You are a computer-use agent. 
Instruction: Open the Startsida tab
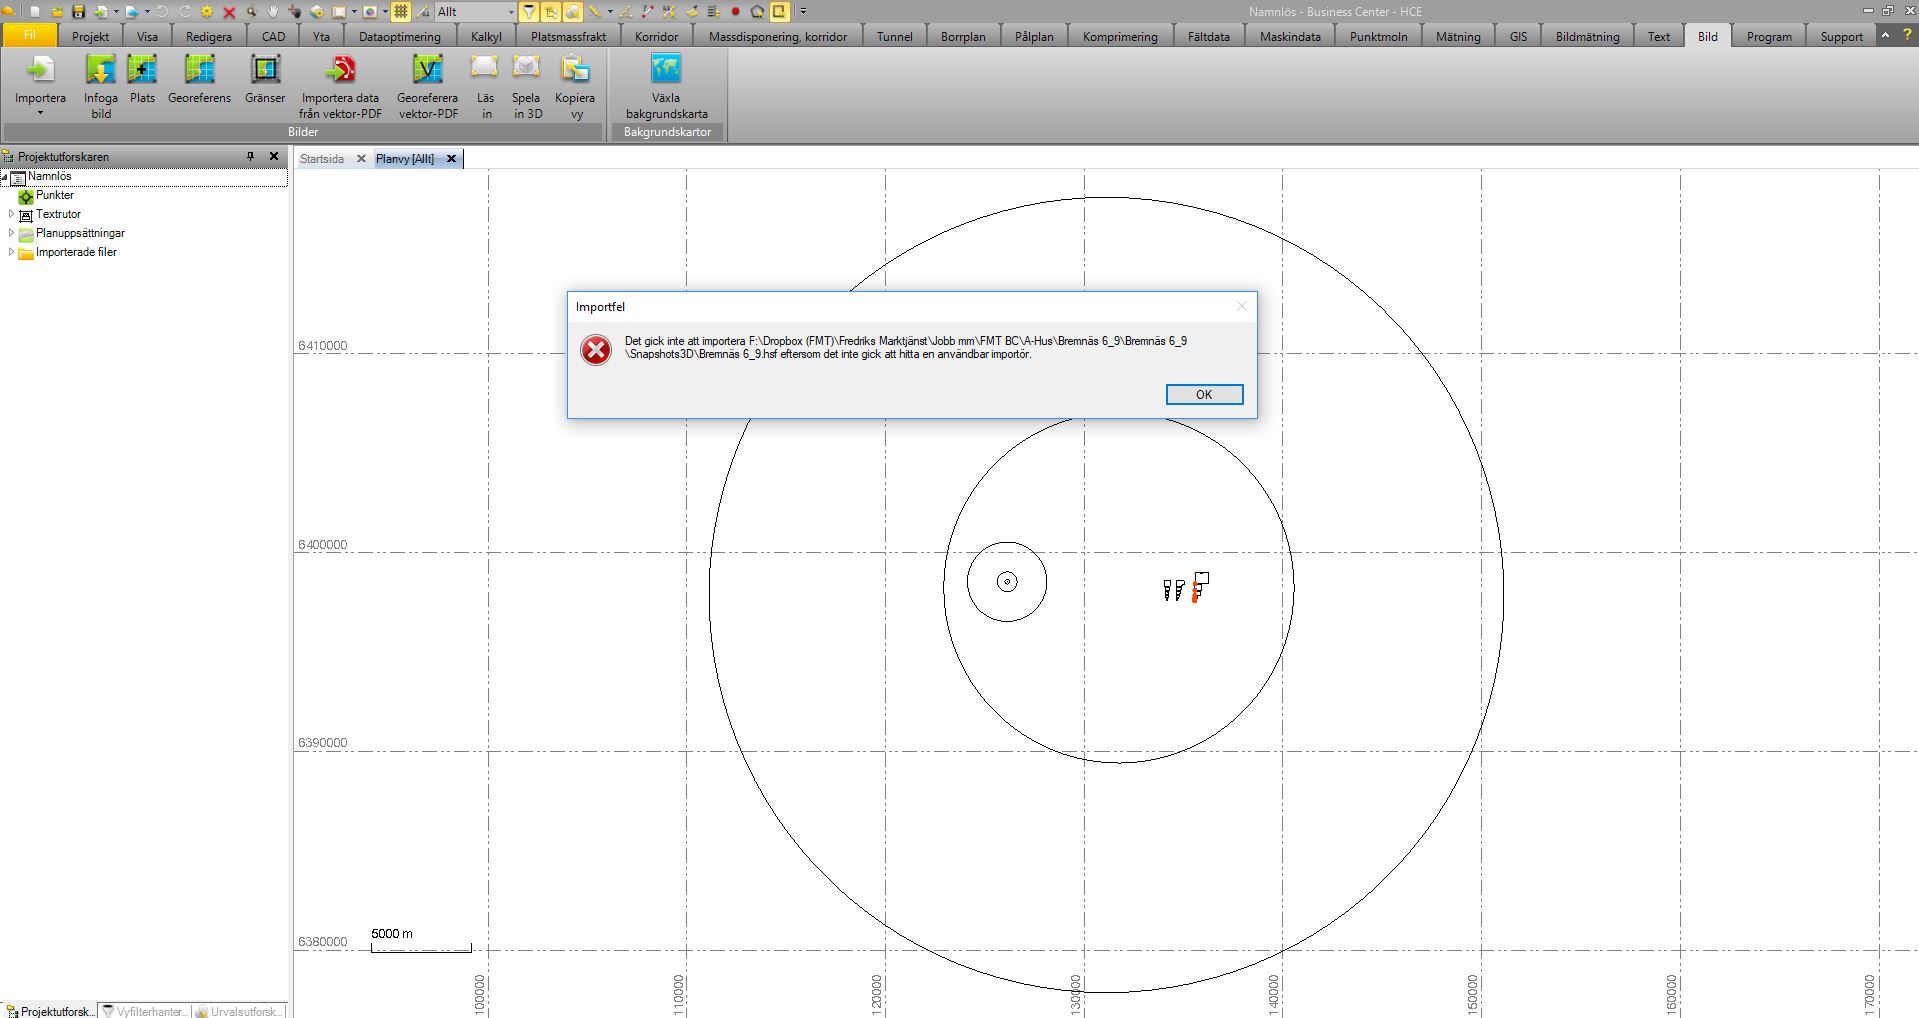point(321,158)
